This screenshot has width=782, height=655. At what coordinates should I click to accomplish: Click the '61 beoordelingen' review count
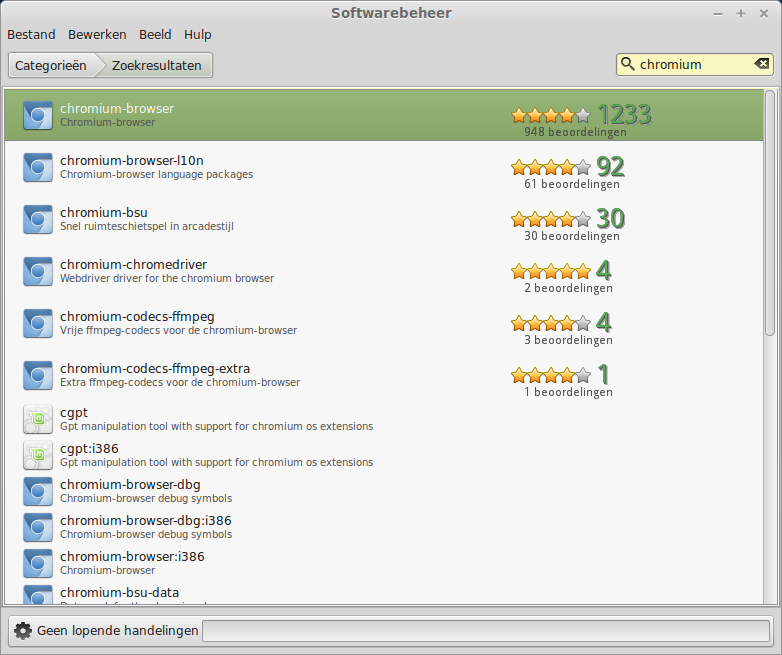click(x=572, y=184)
